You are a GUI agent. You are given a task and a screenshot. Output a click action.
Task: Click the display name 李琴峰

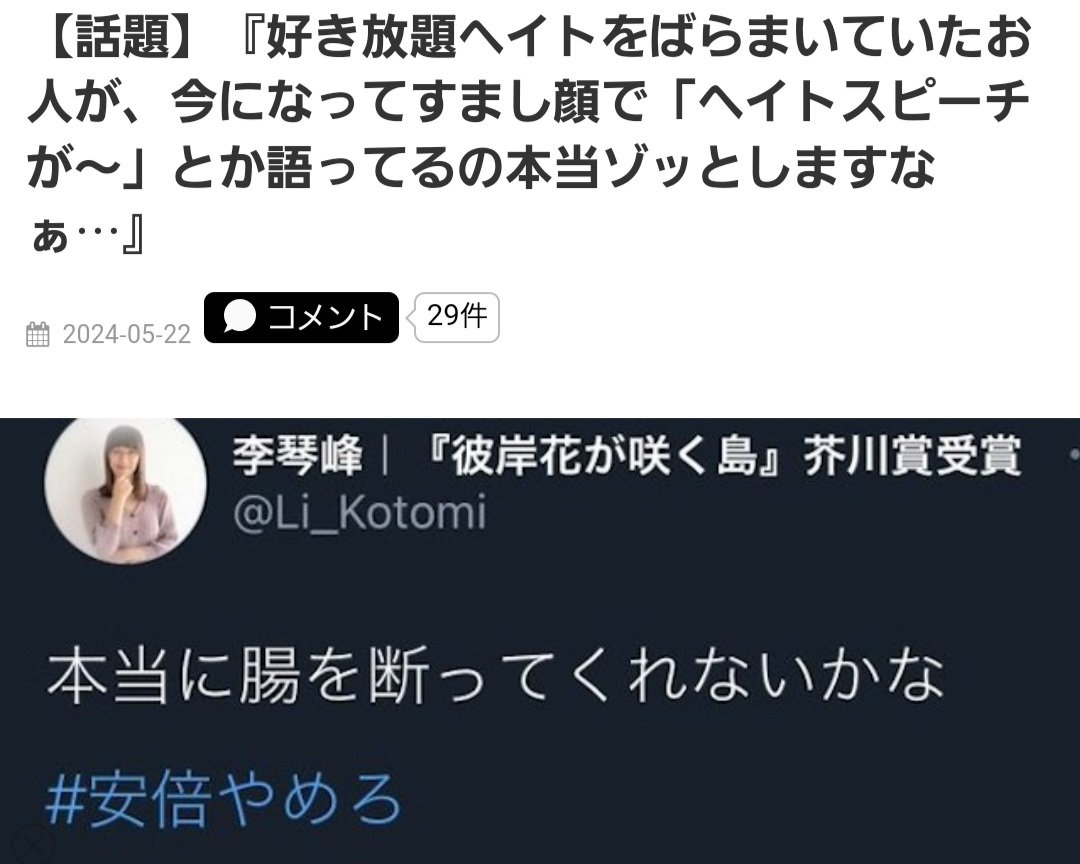click(297, 455)
